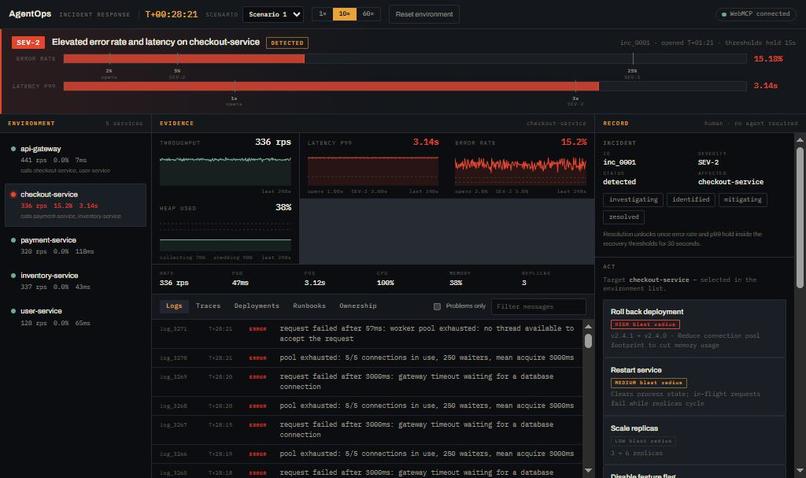This screenshot has height=478, width=806.
Task: Click the Restart service action
Action: pos(694,387)
